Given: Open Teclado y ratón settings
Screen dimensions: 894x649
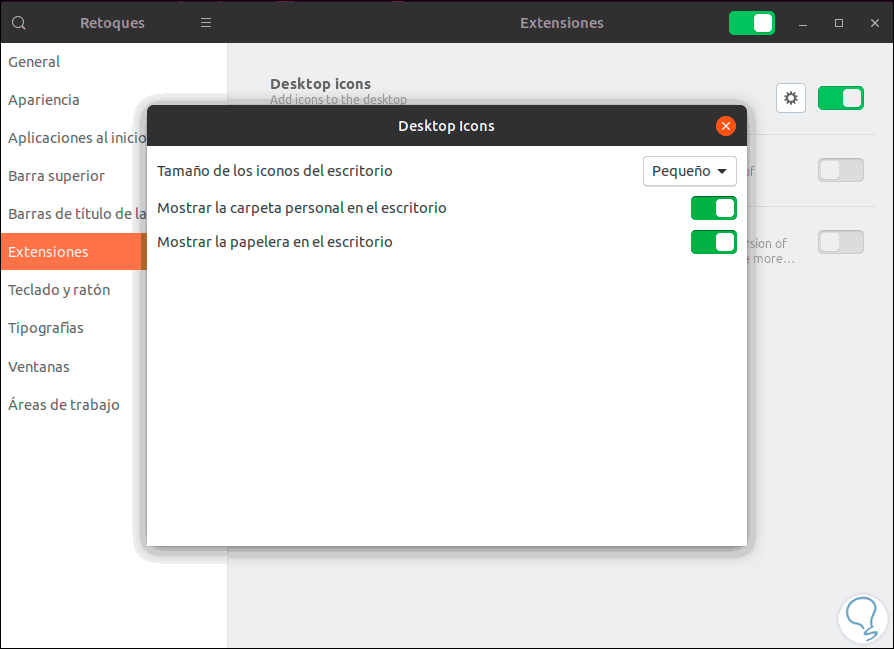Looking at the screenshot, I should tap(59, 290).
